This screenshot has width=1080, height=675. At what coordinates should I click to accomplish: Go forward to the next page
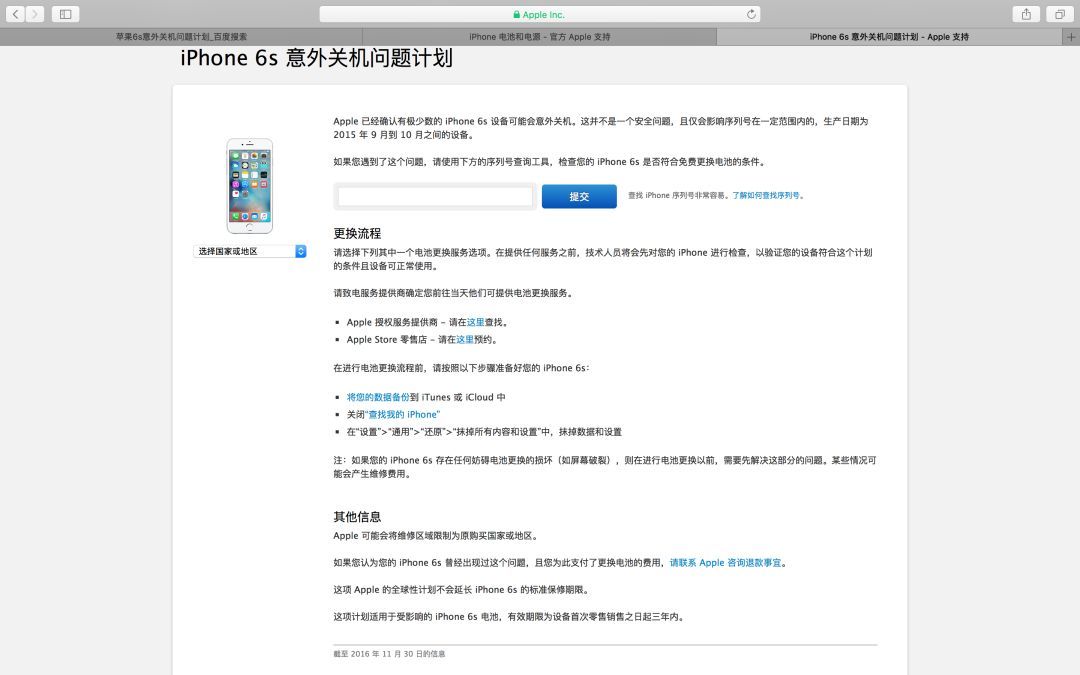pos(36,14)
